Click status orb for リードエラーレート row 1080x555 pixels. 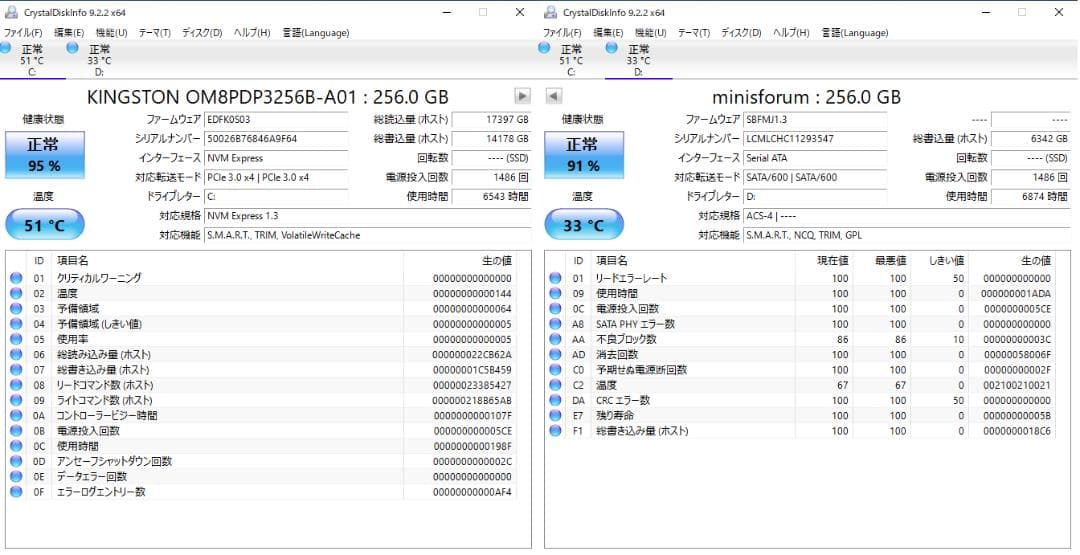coord(555,278)
